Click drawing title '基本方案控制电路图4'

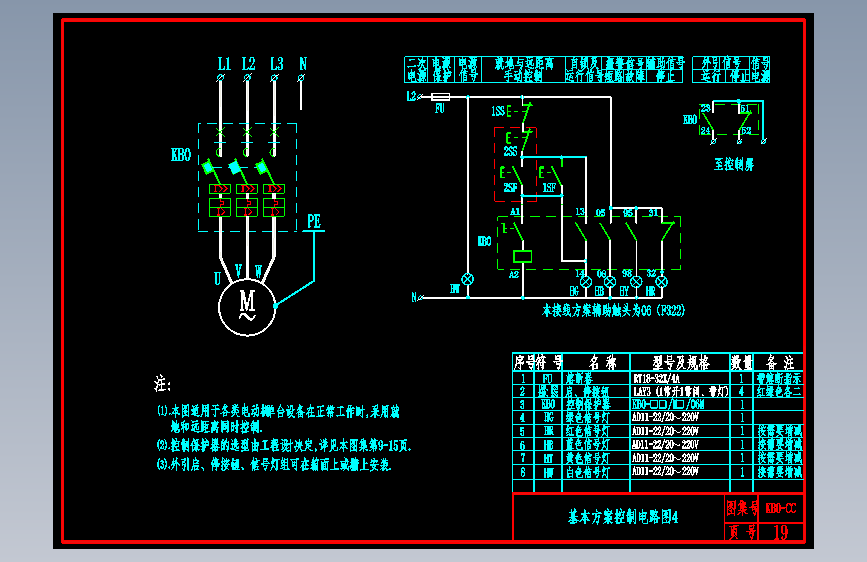coord(623,517)
